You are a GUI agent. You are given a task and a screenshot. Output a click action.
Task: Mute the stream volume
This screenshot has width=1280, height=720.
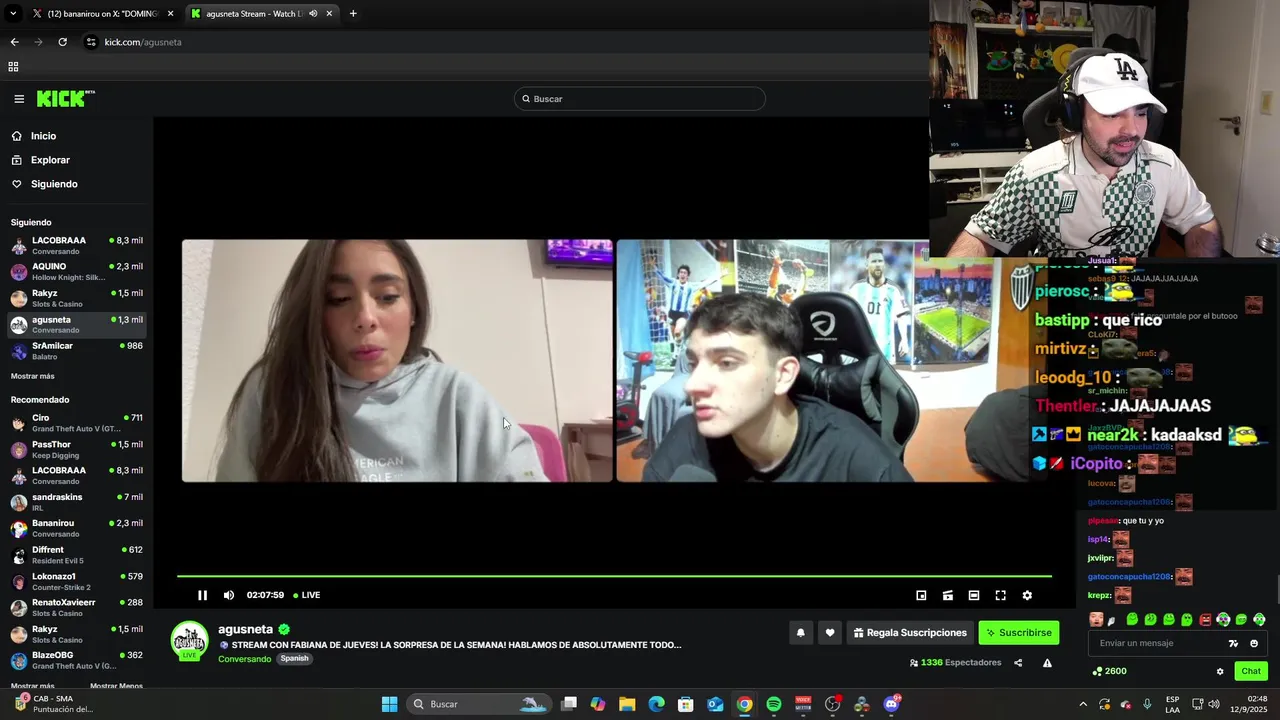229,595
